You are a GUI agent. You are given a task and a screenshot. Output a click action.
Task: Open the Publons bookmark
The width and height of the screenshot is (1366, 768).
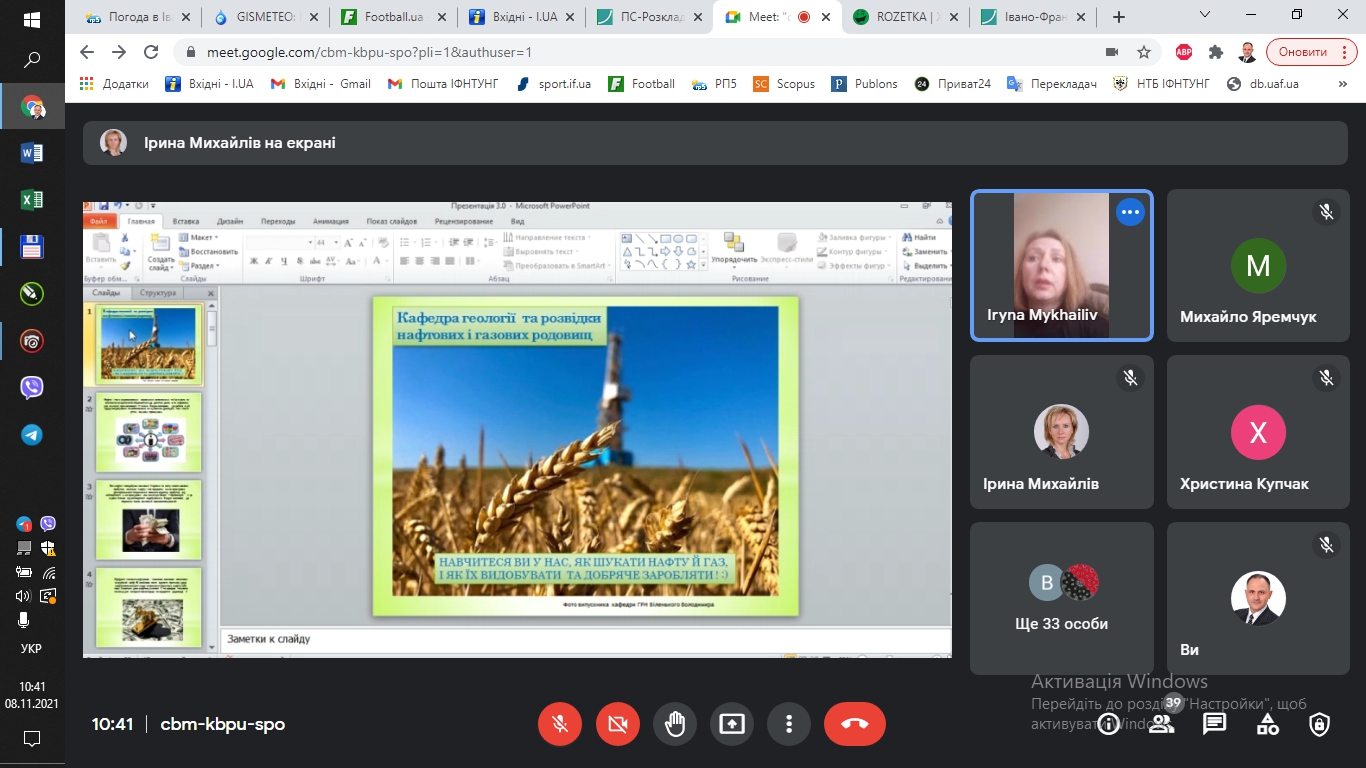[865, 84]
